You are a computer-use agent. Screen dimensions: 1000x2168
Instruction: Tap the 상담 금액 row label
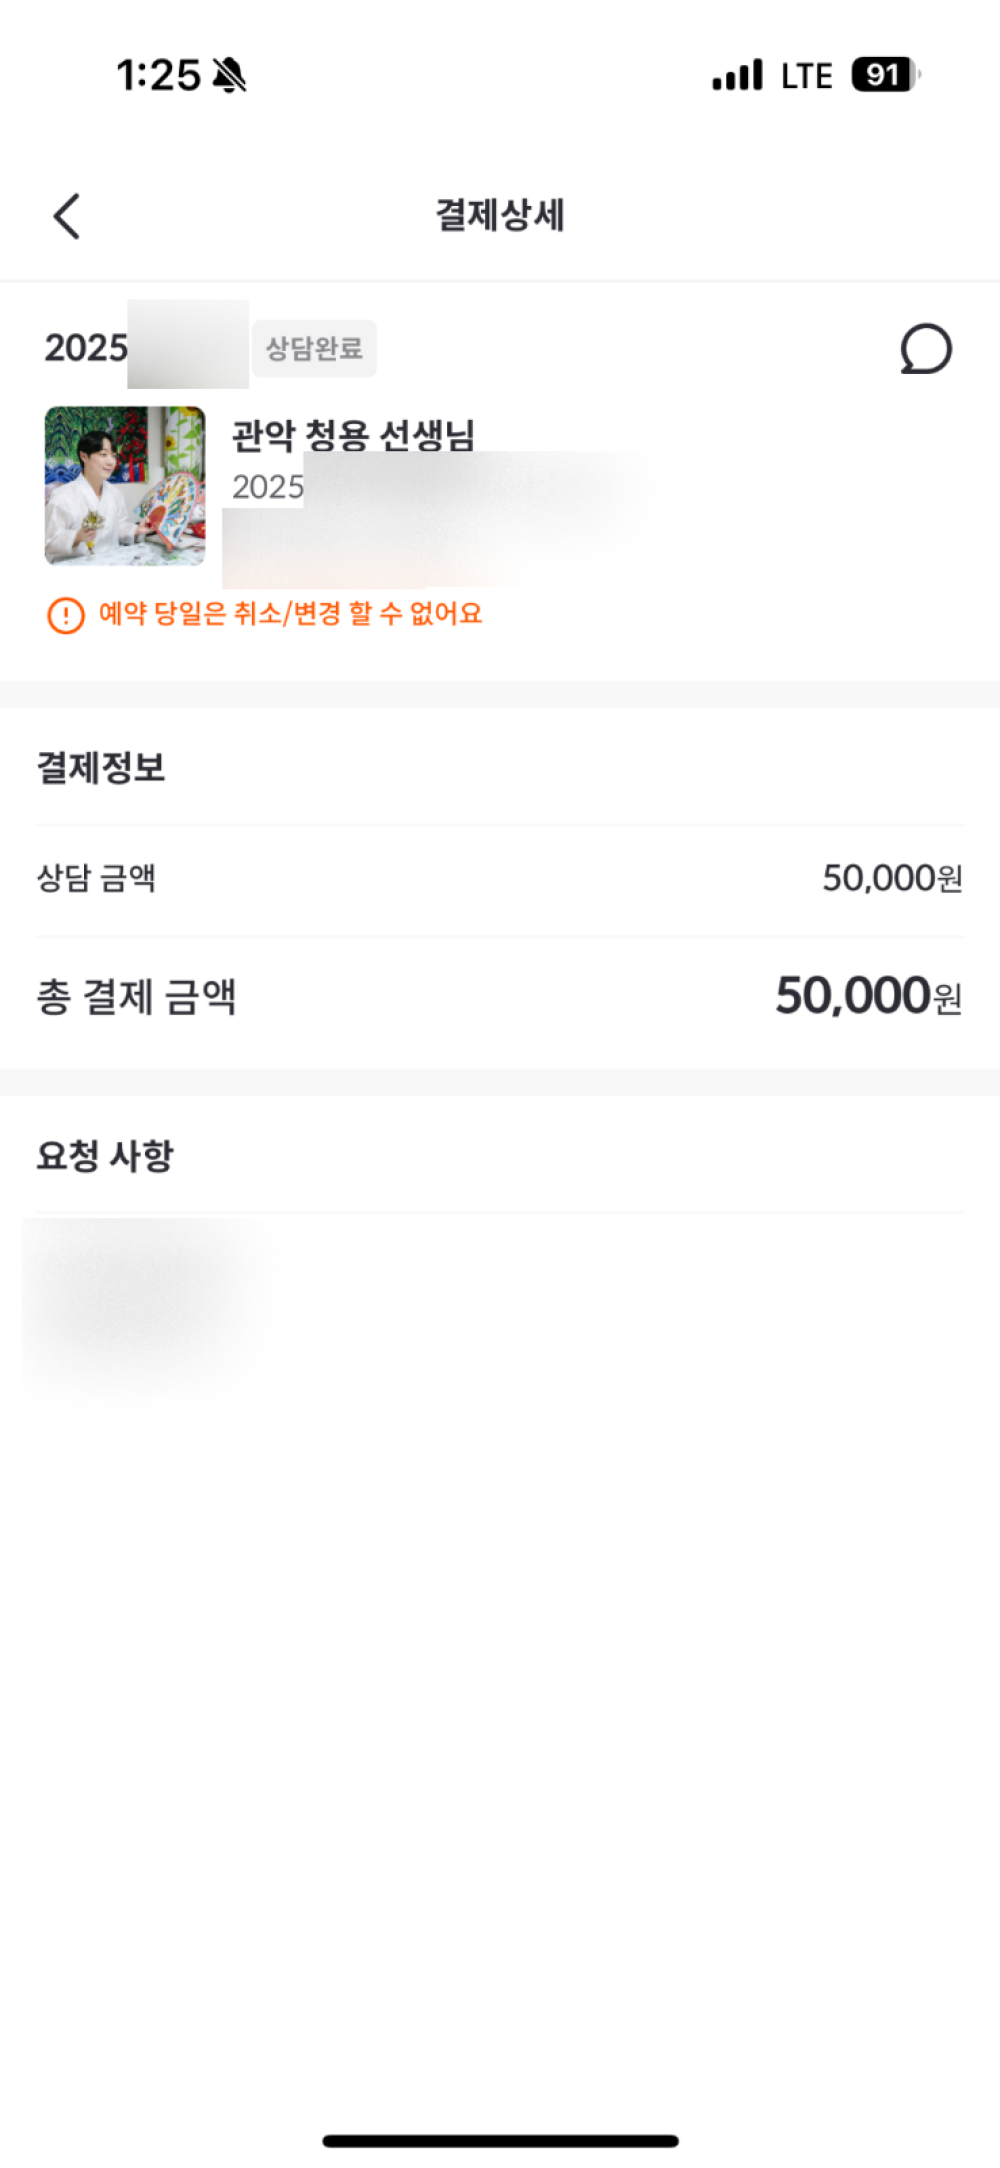[x=96, y=878]
